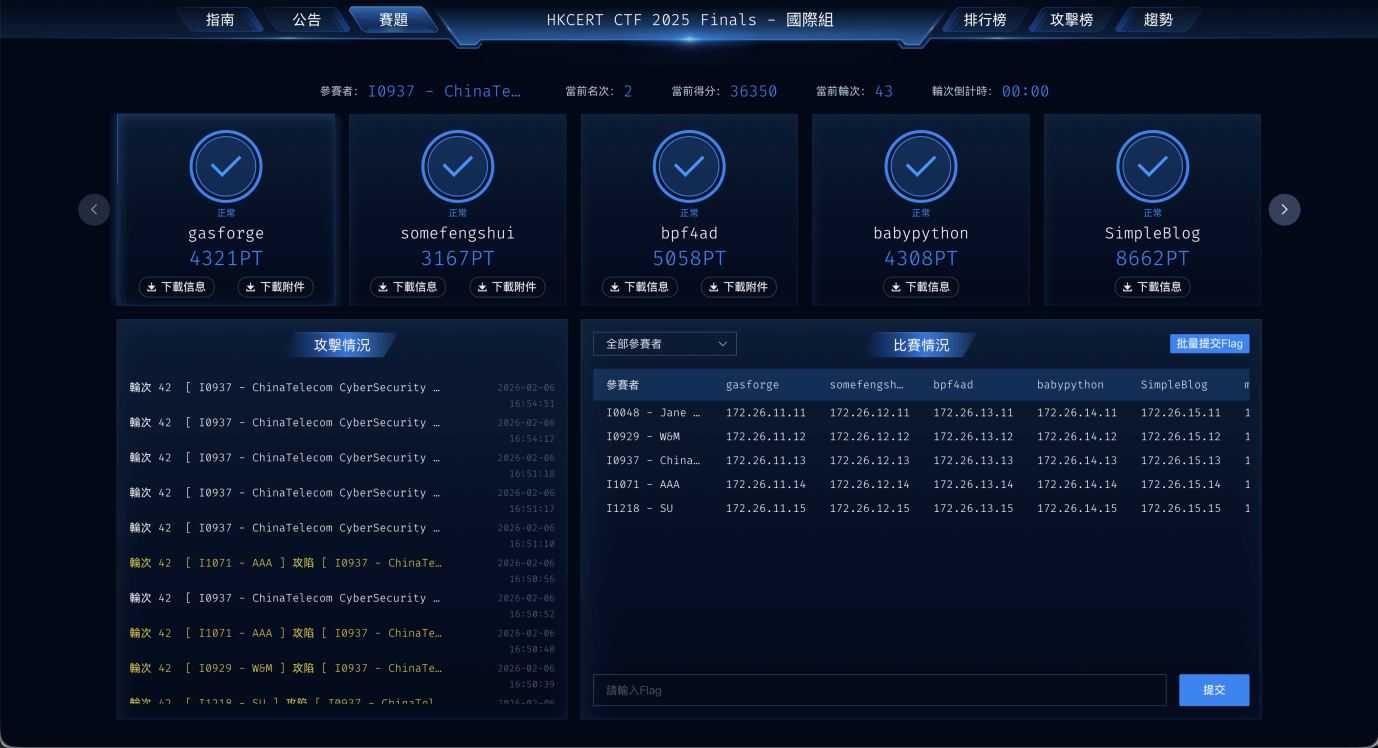Focus the 請輸入Flag input field
The height and width of the screenshot is (748, 1378).
879,690
